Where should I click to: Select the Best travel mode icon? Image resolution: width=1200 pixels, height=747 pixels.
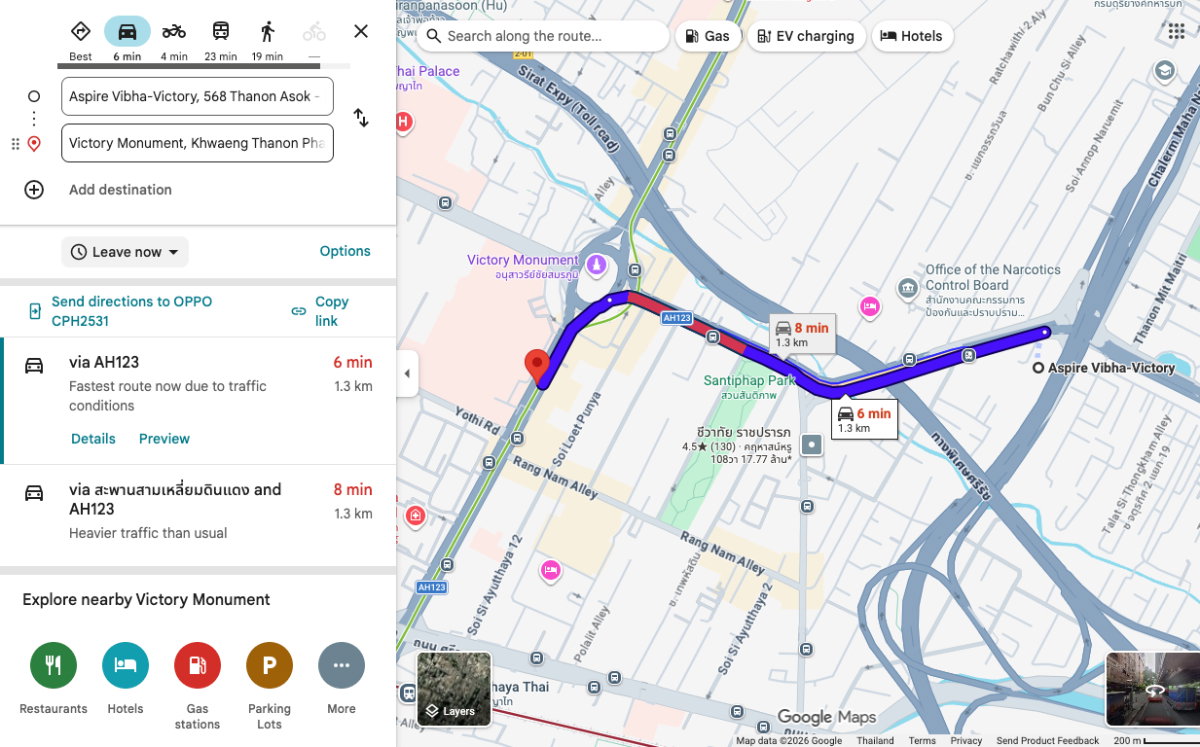(80, 40)
